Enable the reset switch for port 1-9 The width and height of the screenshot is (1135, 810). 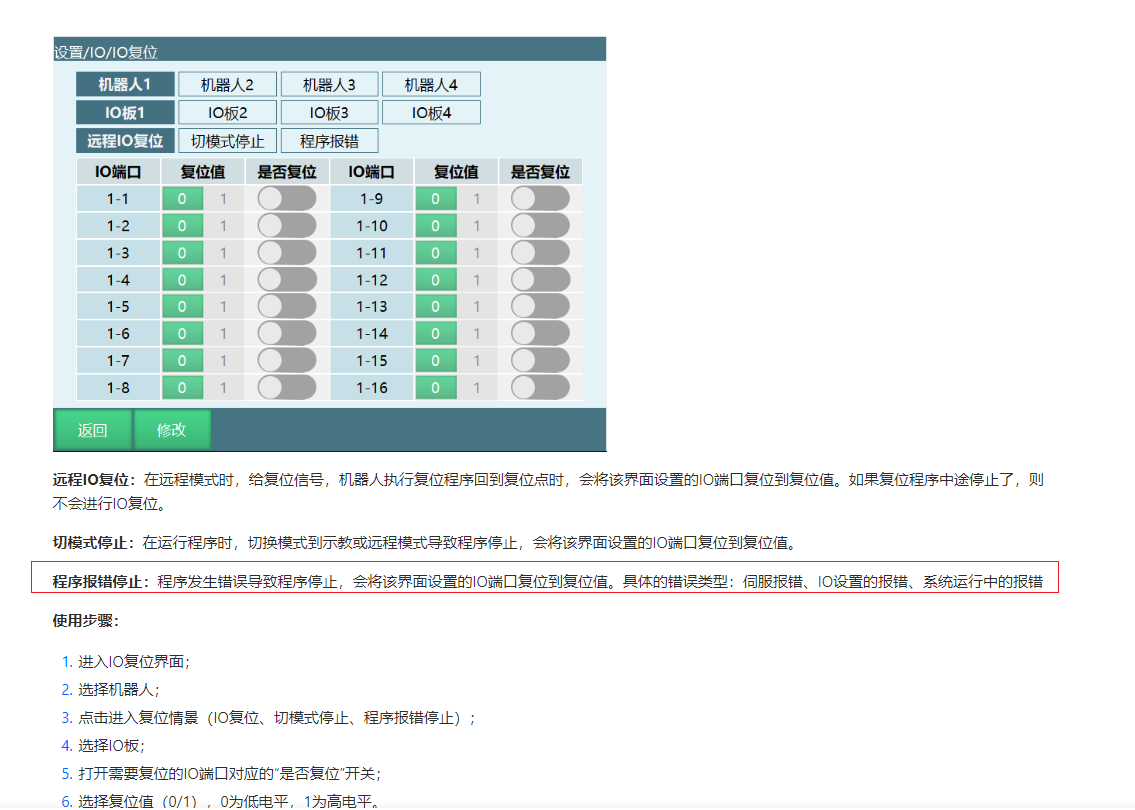point(539,199)
